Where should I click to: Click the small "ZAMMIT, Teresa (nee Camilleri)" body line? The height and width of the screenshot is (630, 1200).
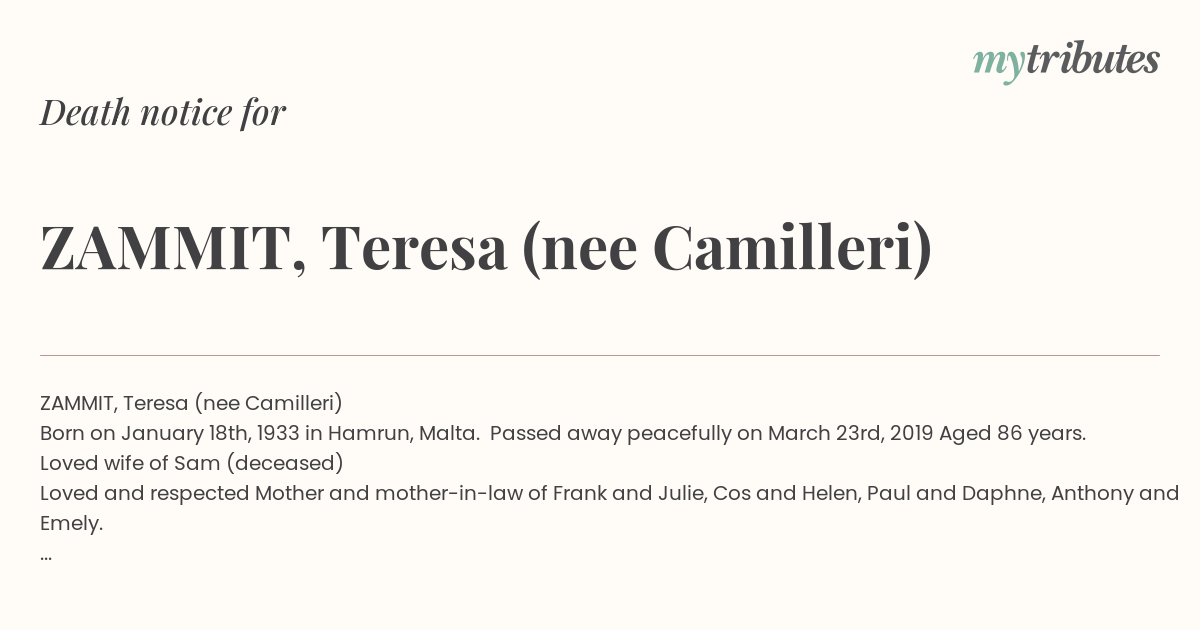click(x=191, y=403)
